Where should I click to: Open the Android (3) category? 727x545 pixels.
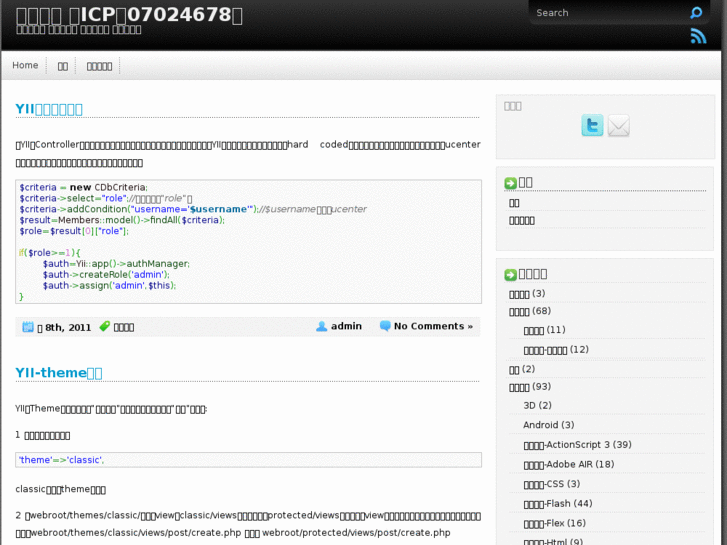548,425
